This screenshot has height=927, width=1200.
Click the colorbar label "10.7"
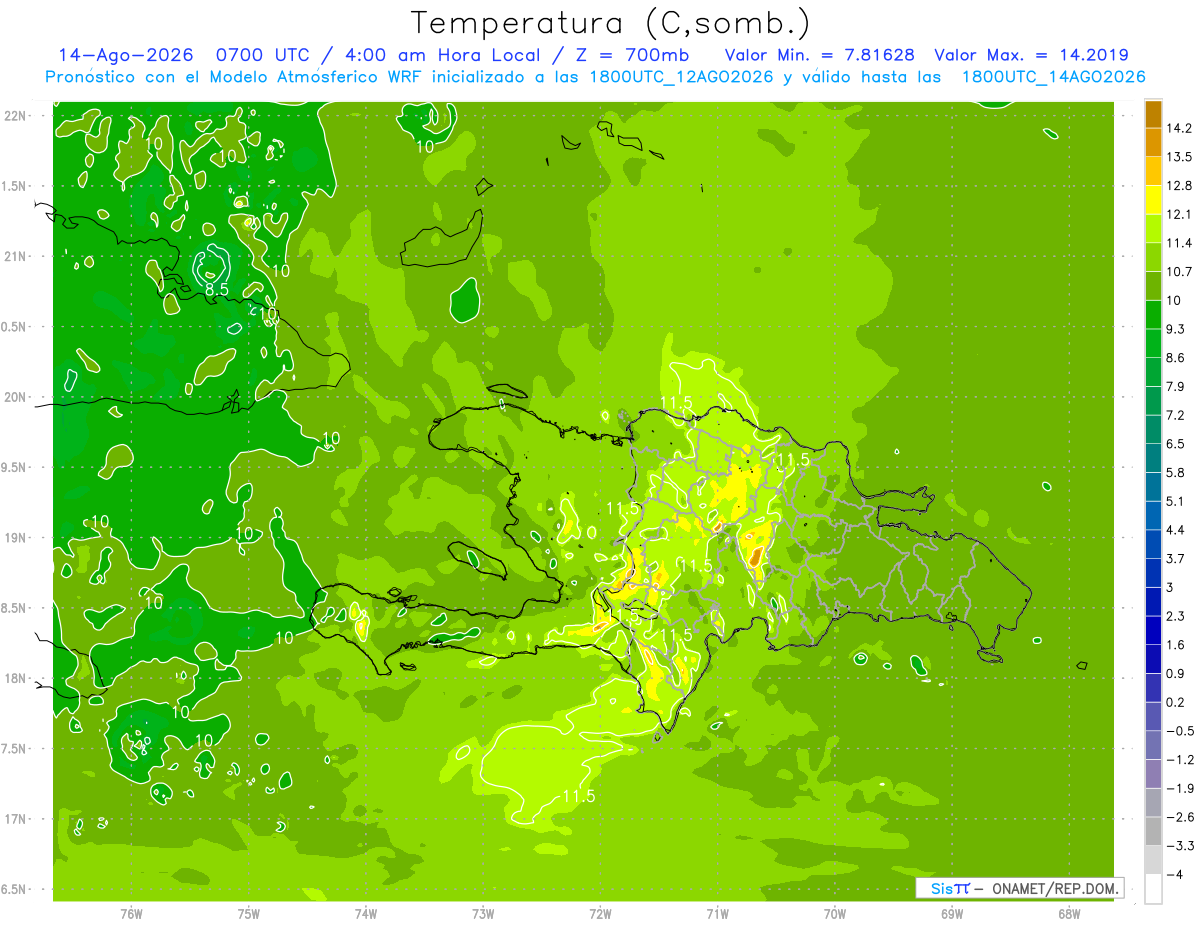[1178, 272]
